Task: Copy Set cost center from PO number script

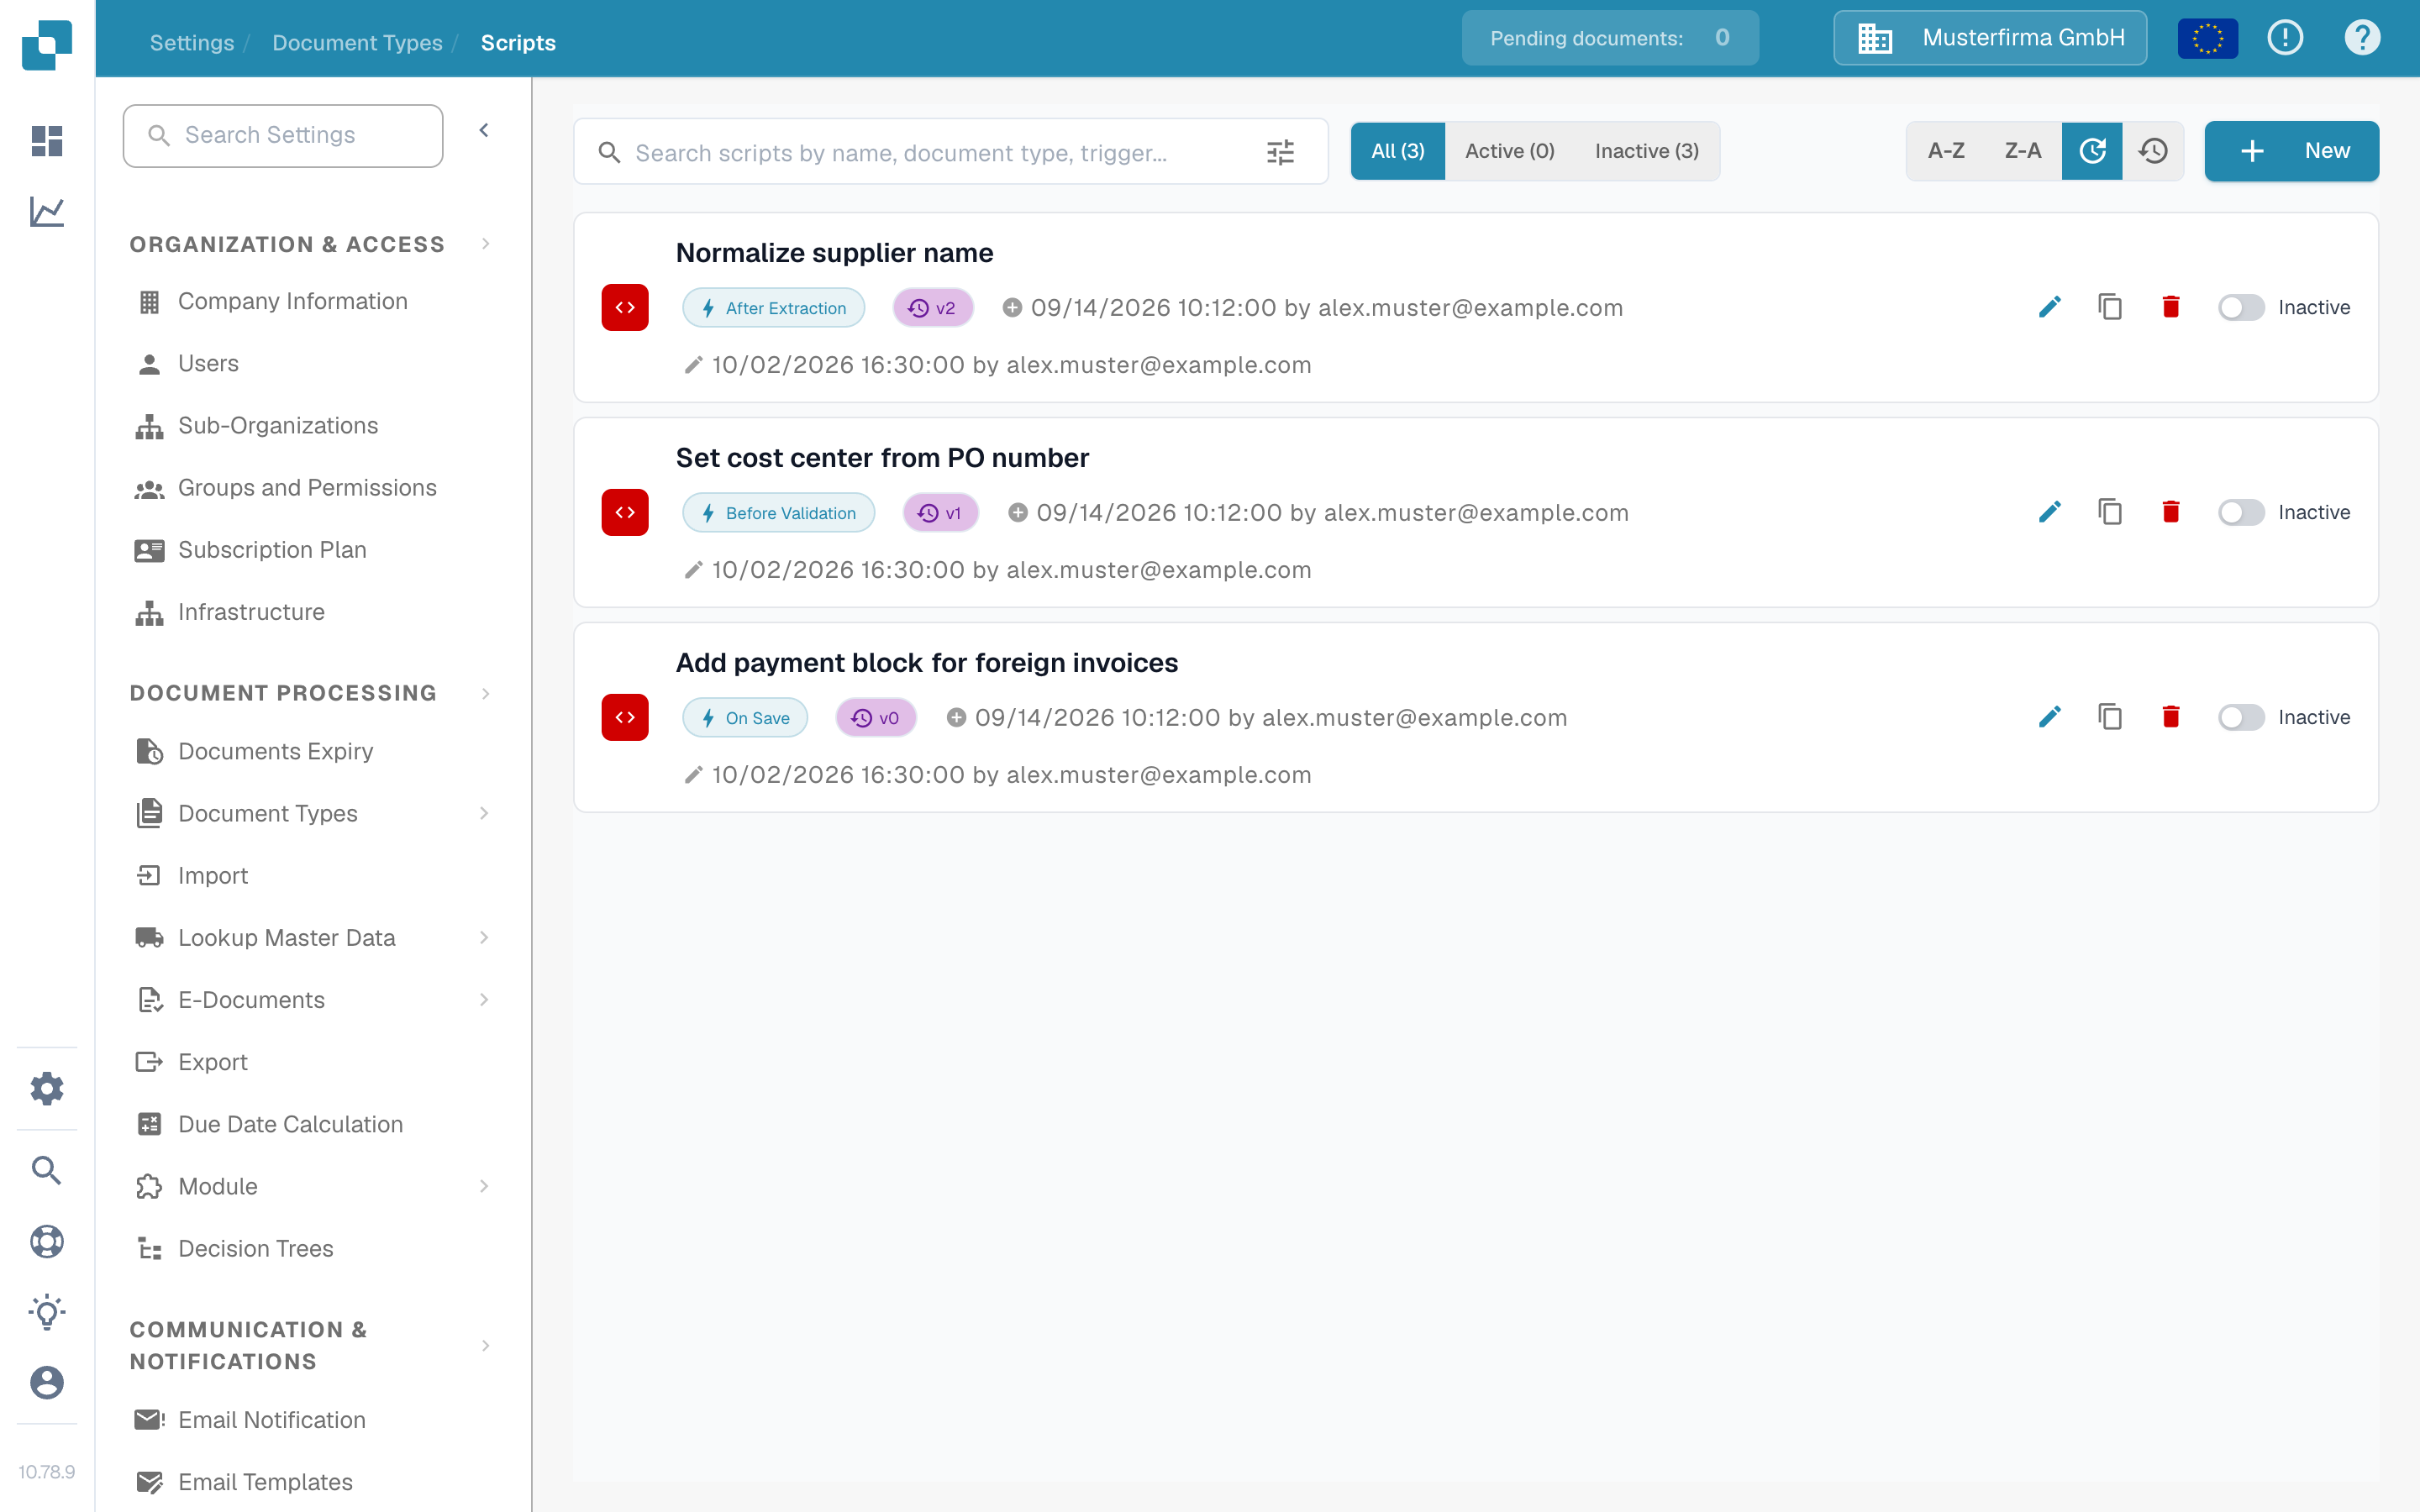Action: [x=2110, y=512]
